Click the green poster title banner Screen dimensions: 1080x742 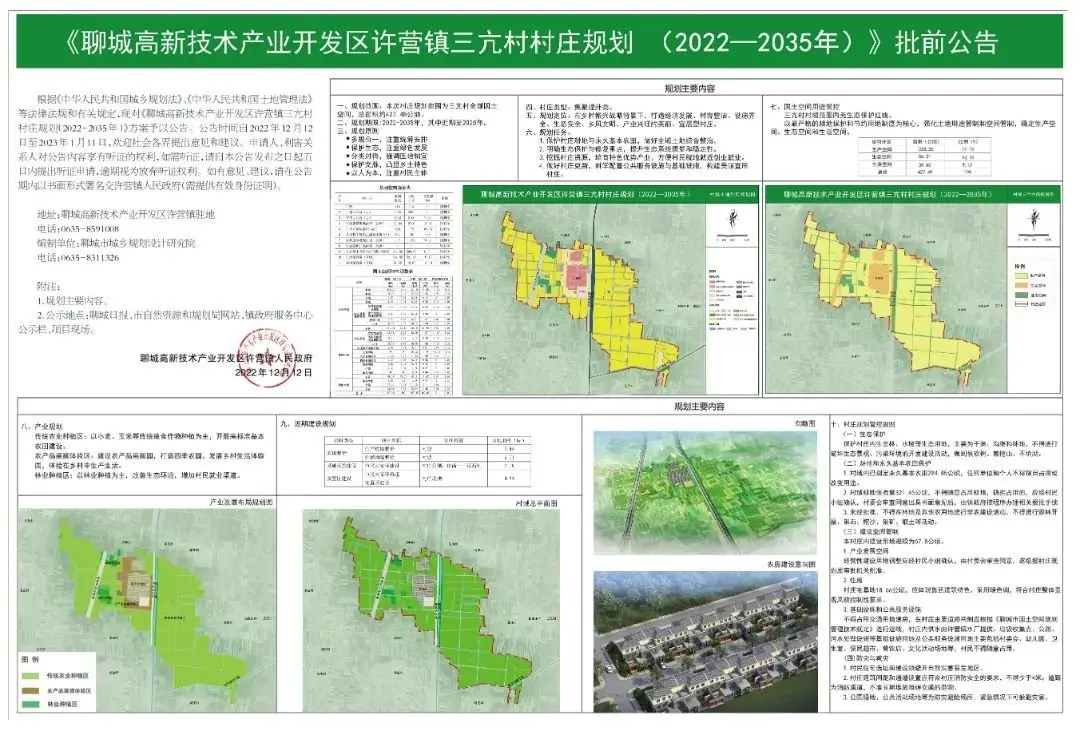click(539, 42)
